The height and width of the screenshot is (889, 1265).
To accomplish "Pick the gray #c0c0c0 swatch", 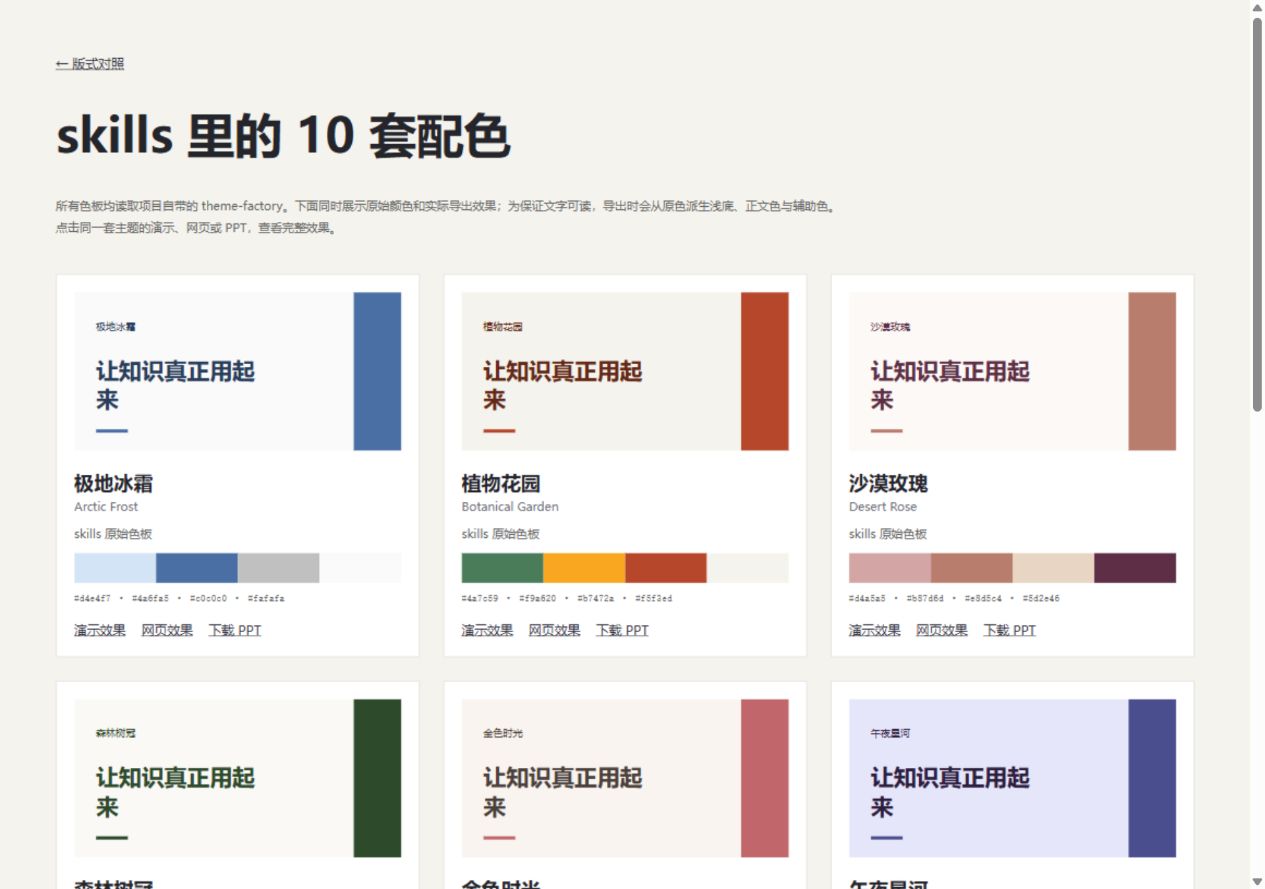I will (278, 568).
